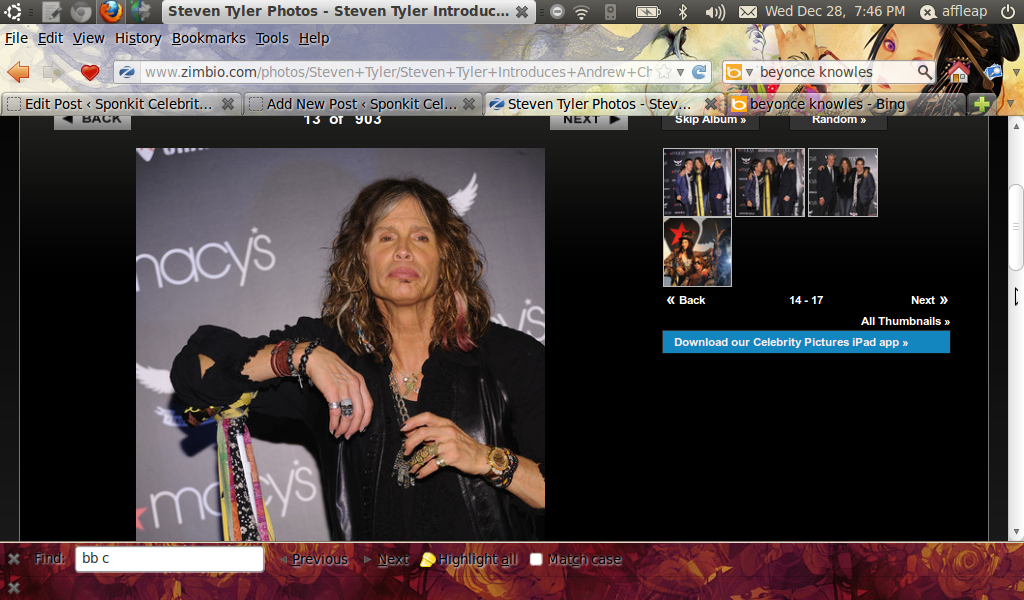Reload the current page

699,72
